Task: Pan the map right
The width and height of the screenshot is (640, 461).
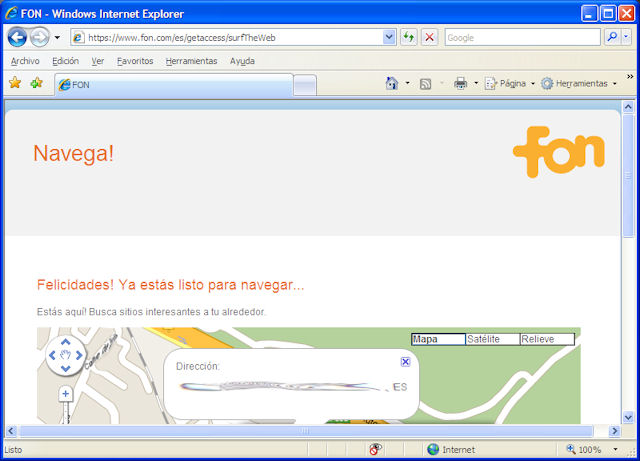Action: [79, 355]
